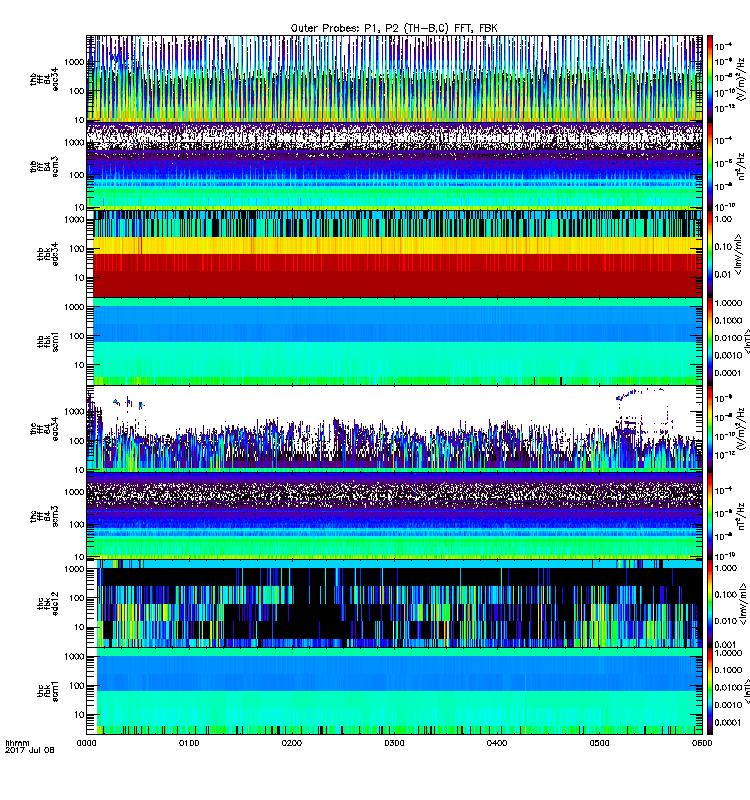
Task: Select the thb fff 64 eac34 panel label
Action: click(x=44, y=79)
